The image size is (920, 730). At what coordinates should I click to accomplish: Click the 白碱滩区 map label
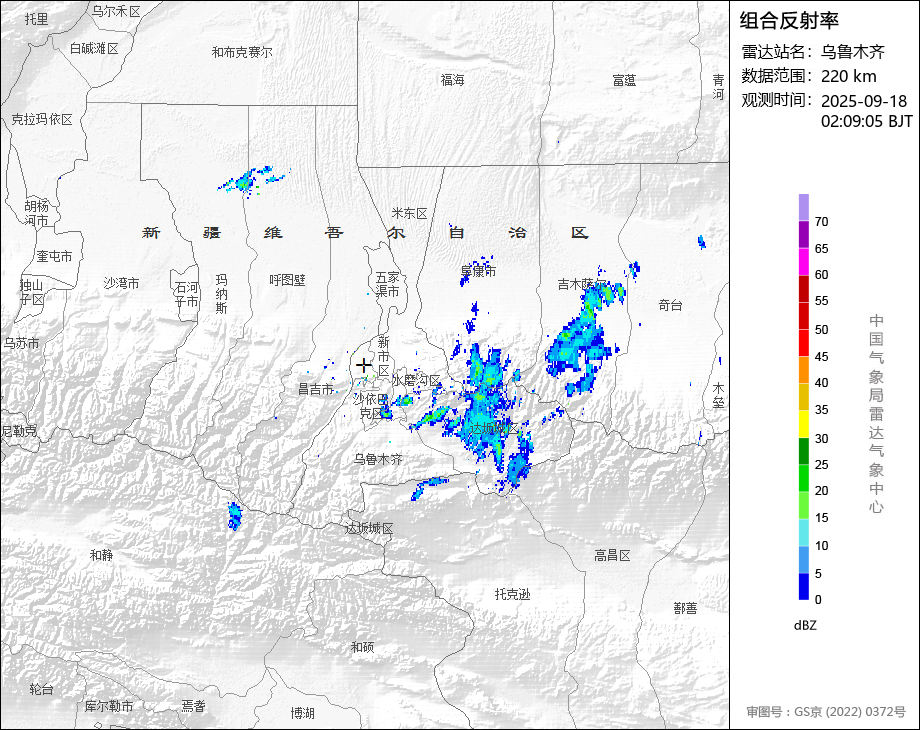point(94,49)
